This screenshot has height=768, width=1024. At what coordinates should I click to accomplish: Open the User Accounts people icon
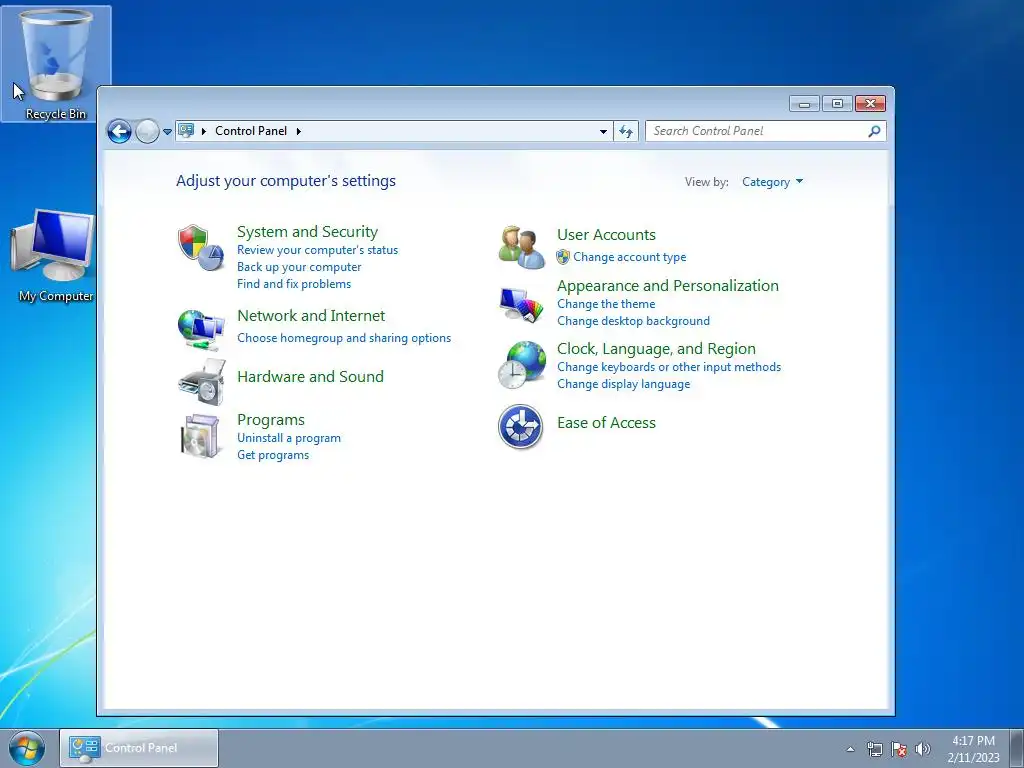click(x=521, y=247)
